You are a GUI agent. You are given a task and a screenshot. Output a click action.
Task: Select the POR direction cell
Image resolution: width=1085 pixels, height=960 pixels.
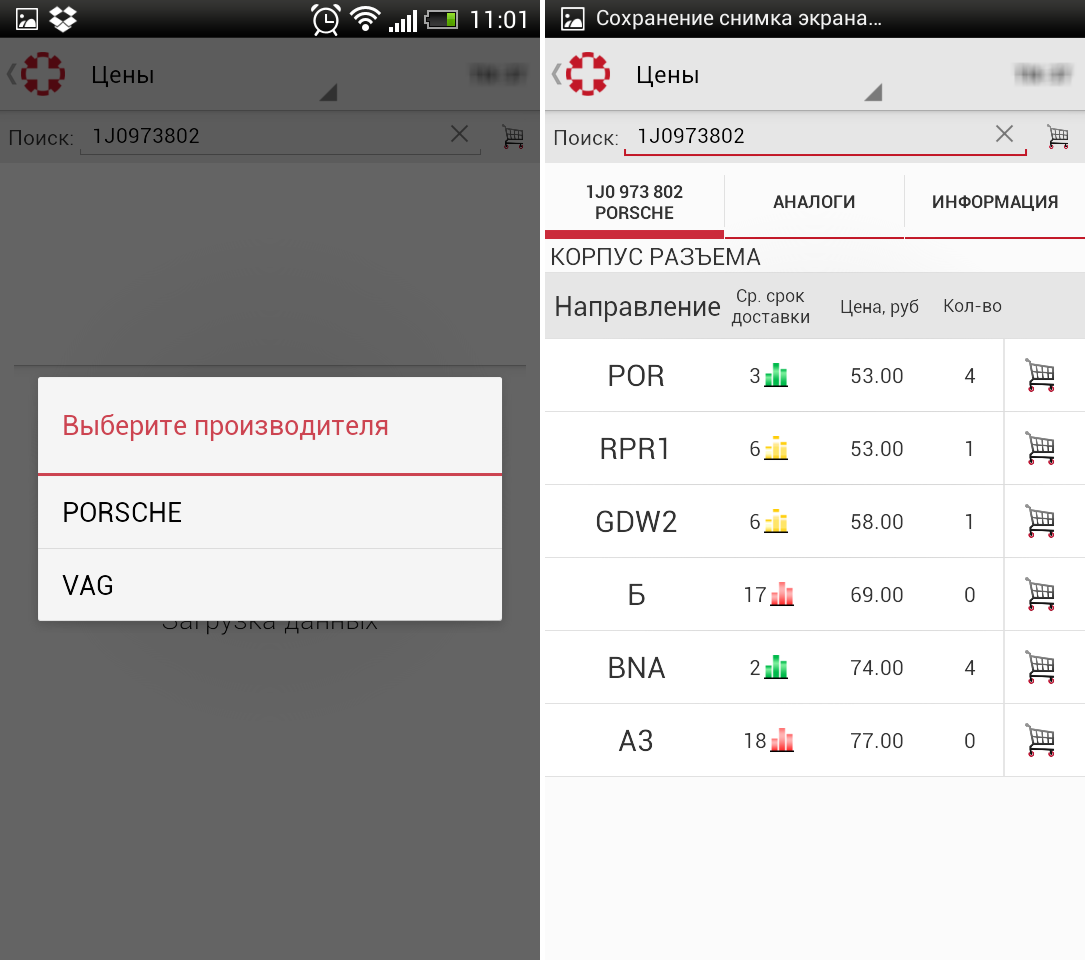click(636, 376)
